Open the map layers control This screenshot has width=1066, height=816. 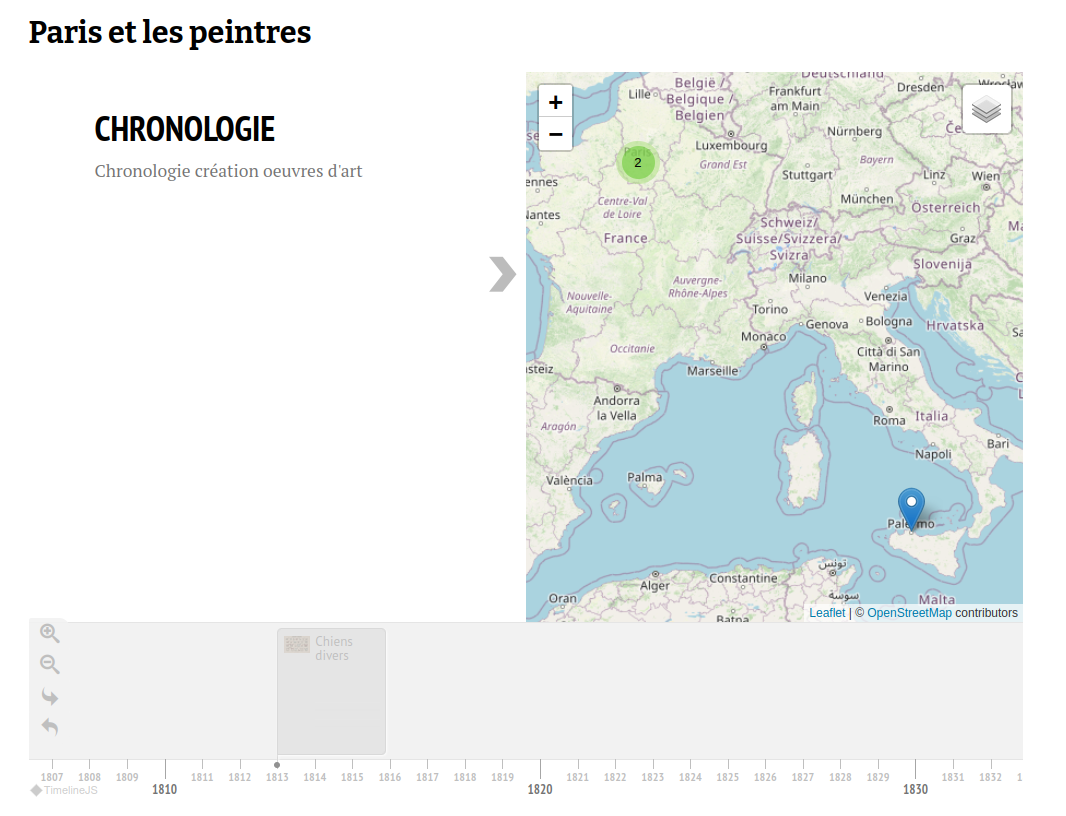point(986,109)
